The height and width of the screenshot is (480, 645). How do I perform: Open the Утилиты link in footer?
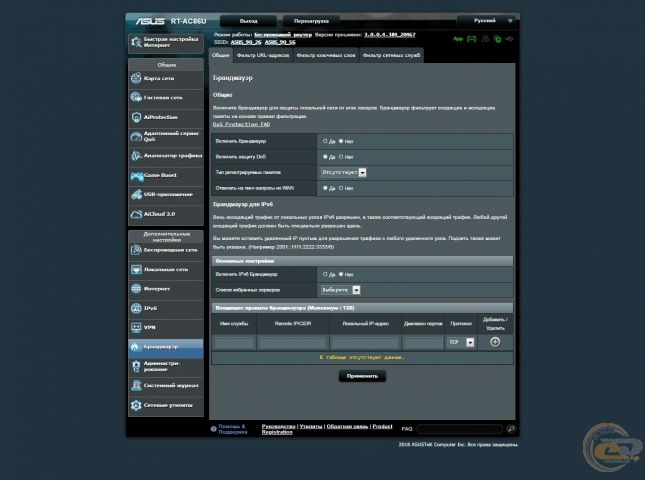tap(311, 427)
